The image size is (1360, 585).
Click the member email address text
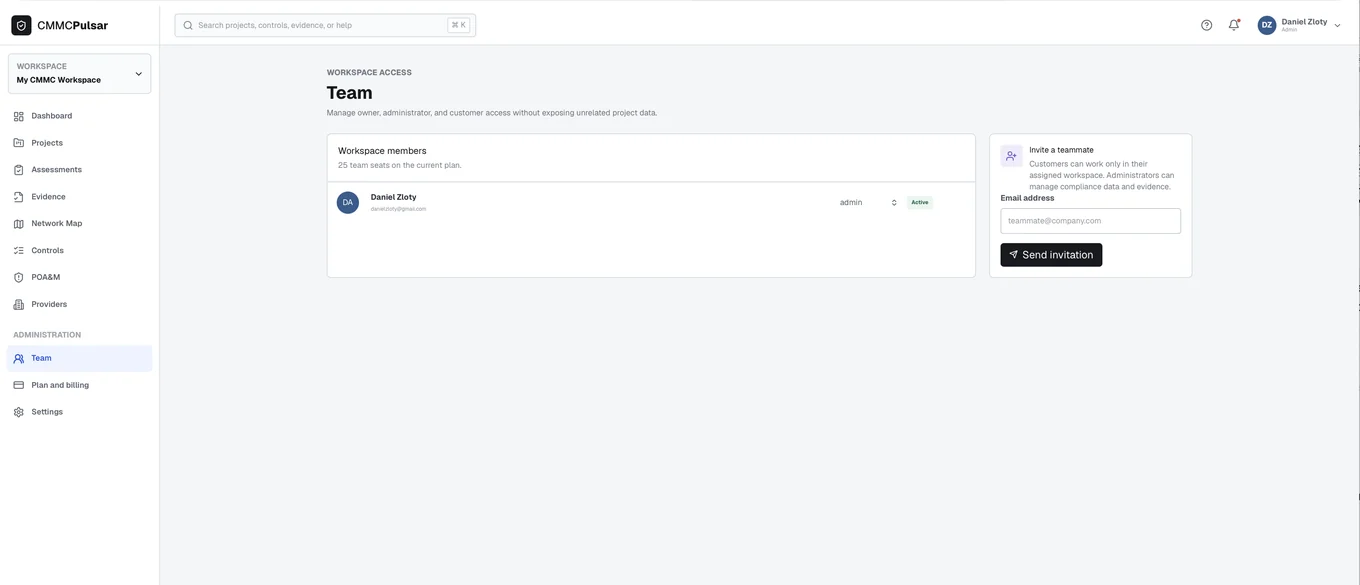(398, 209)
